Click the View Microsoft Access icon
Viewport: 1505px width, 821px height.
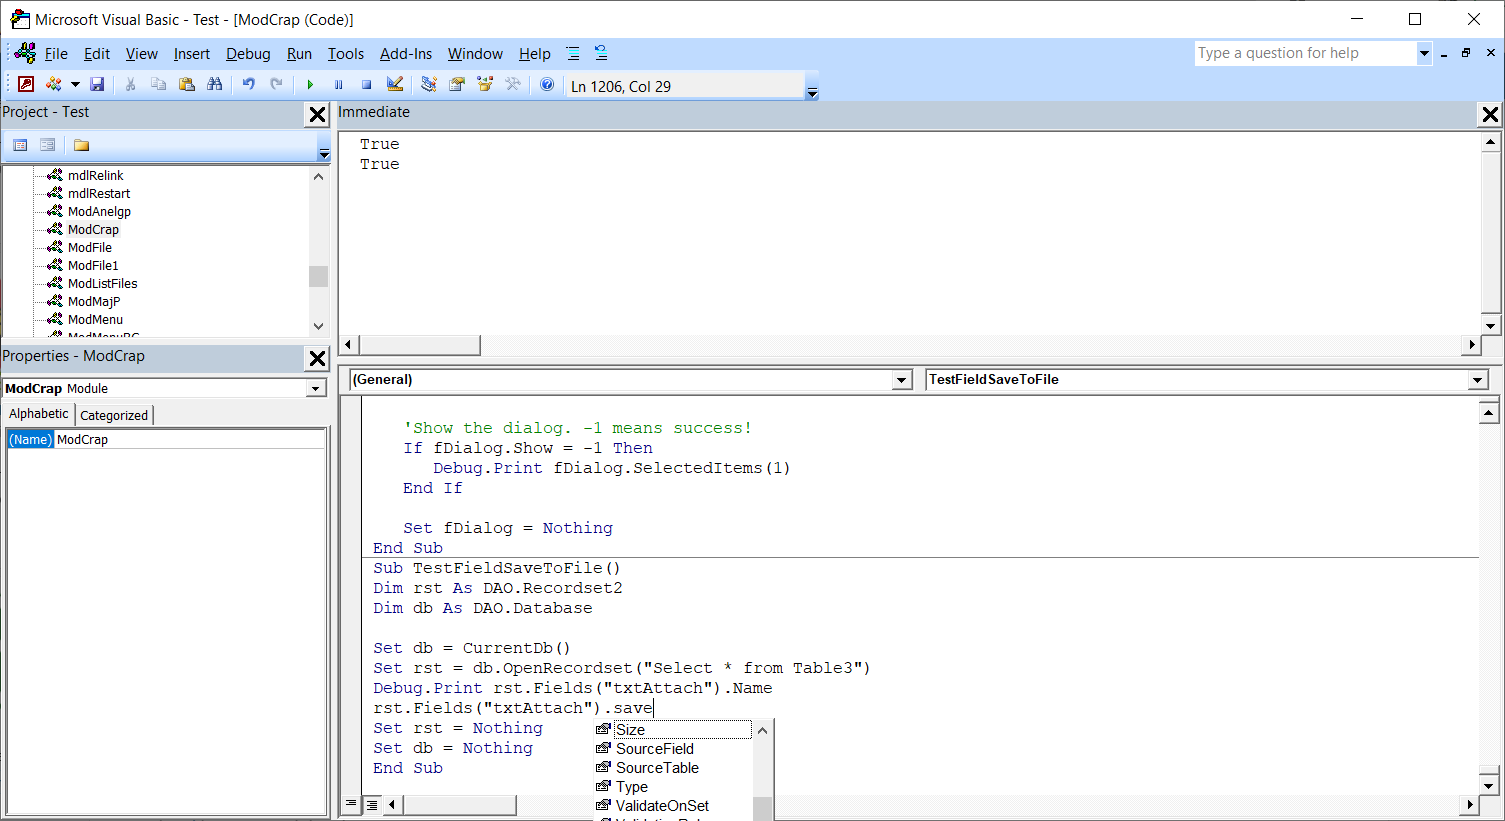click(26, 85)
